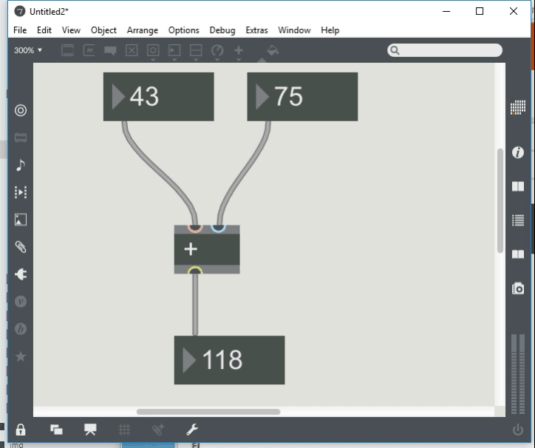Viewport: 535px width, 448px height.
Task: Add a new object box from toolbar
Action: click(x=68, y=50)
